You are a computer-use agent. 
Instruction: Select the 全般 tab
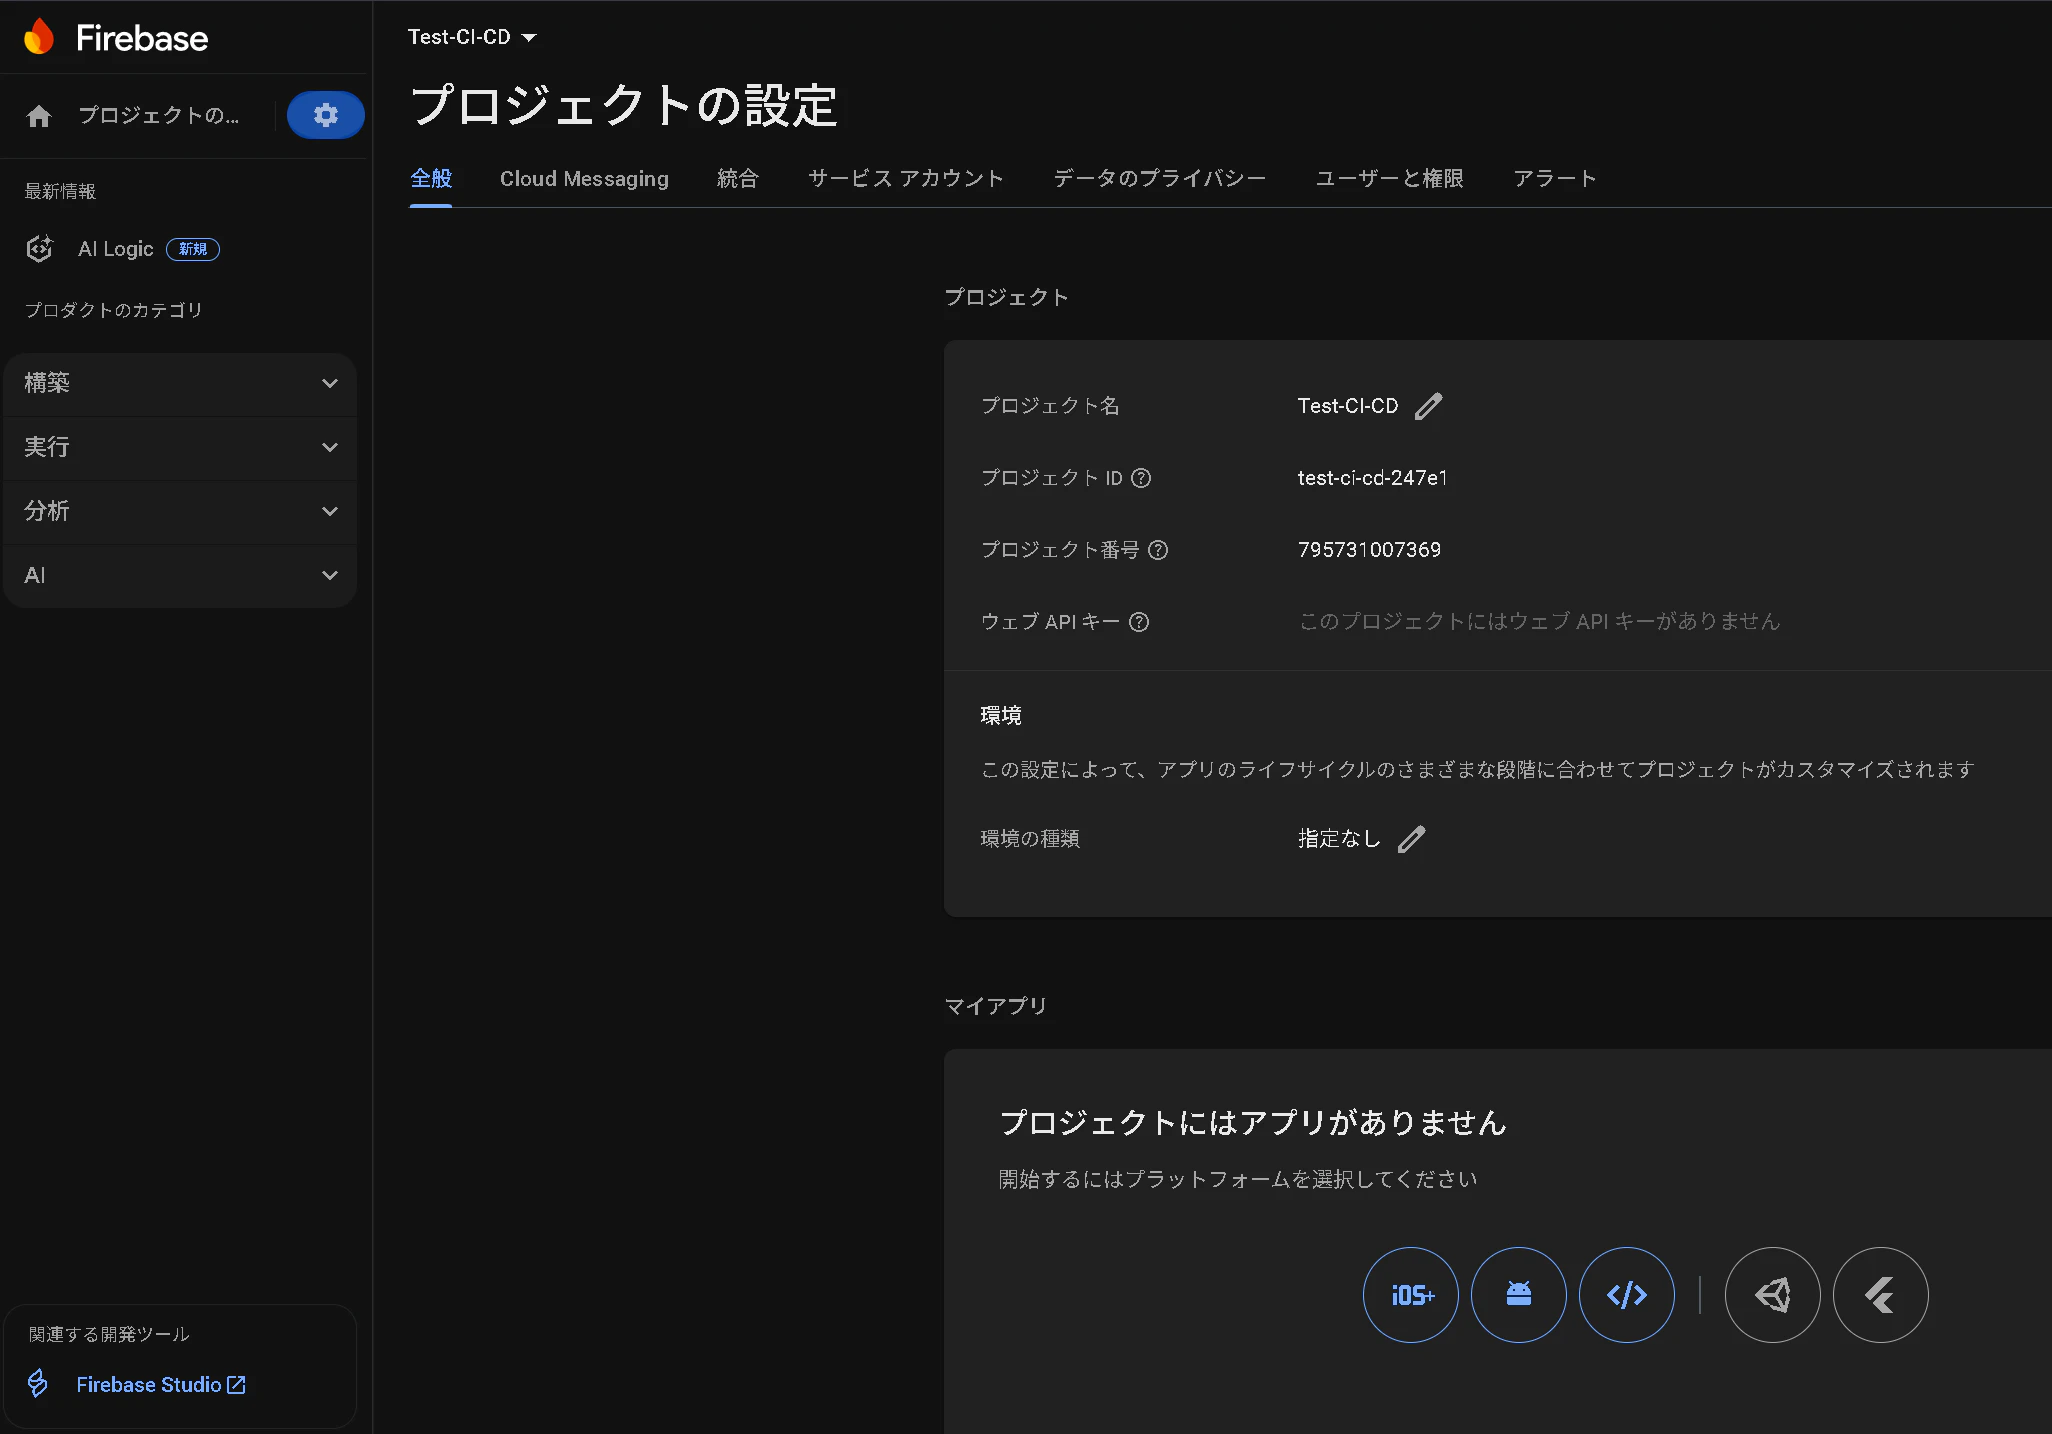pos(431,179)
